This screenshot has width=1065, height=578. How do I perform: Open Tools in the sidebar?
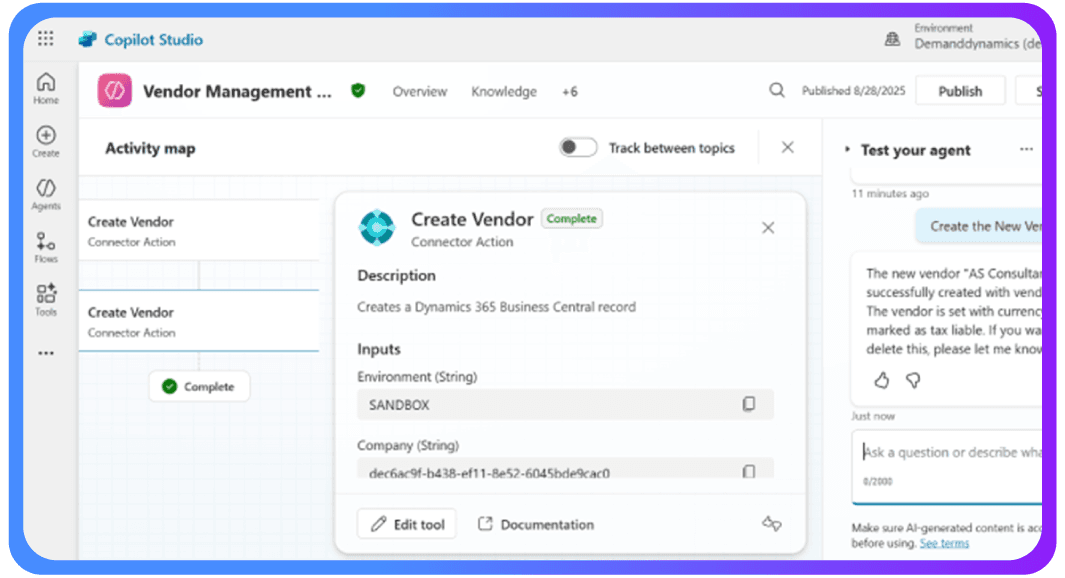pyautogui.click(x=46, y=300)
